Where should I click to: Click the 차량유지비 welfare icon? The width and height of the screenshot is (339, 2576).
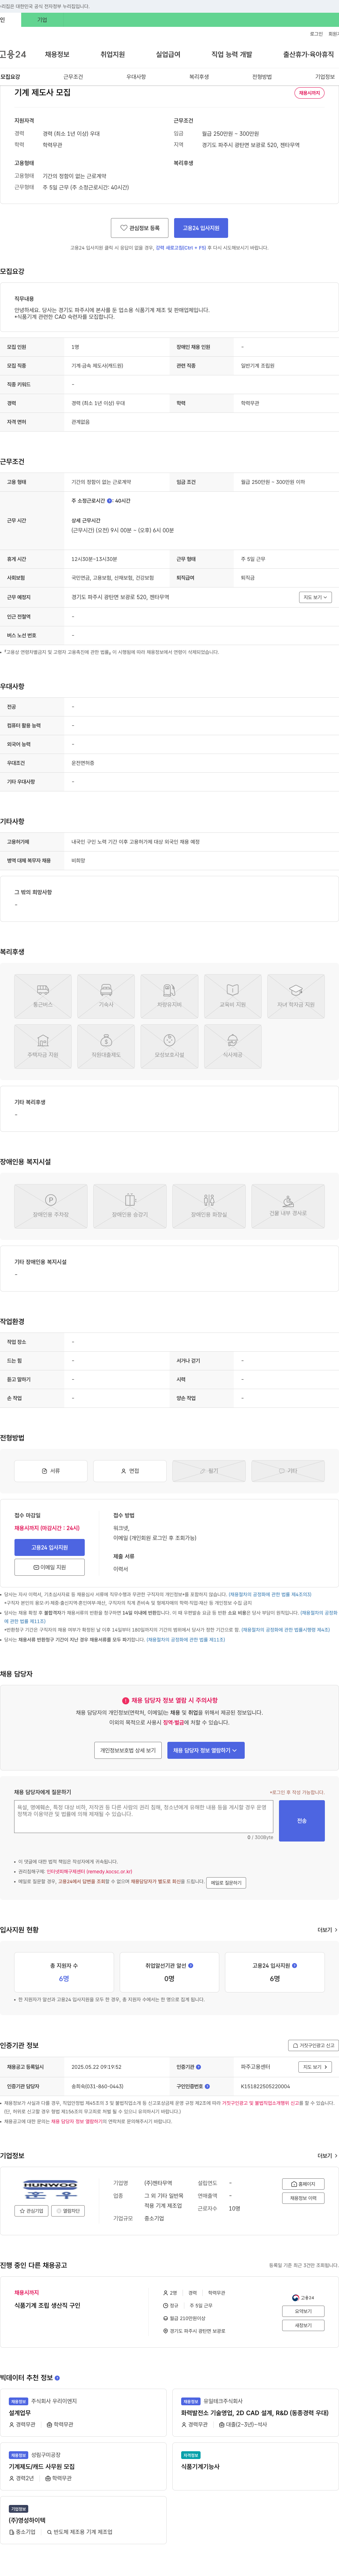coord(169,996)
